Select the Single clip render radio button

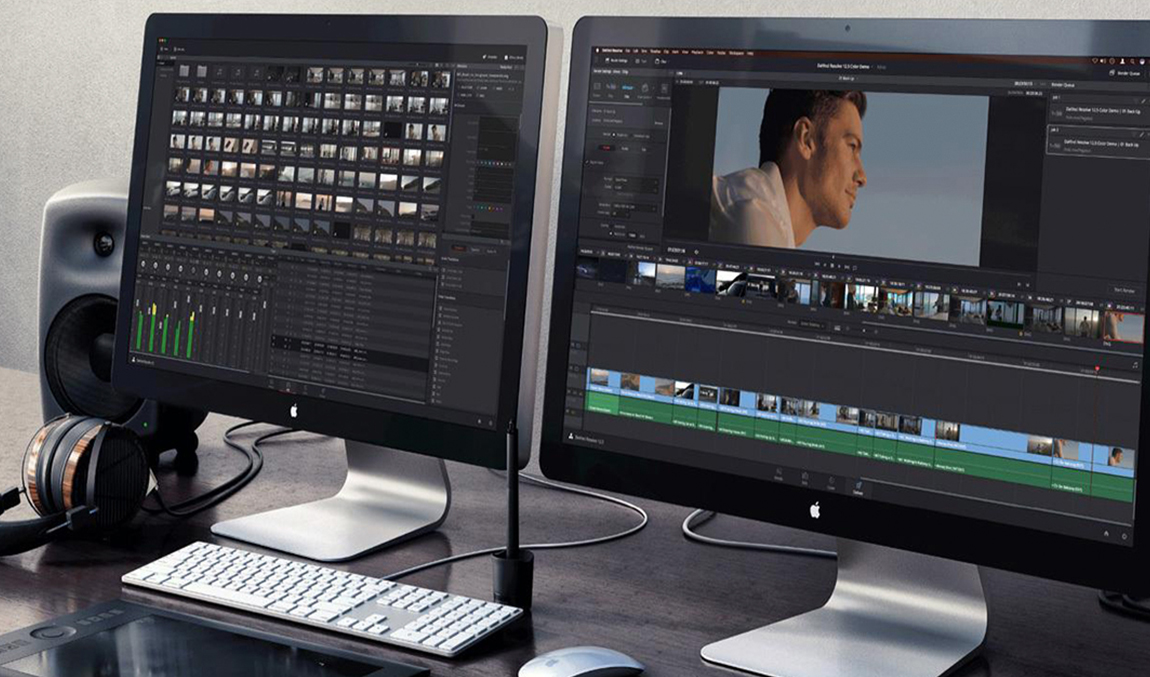614,135
